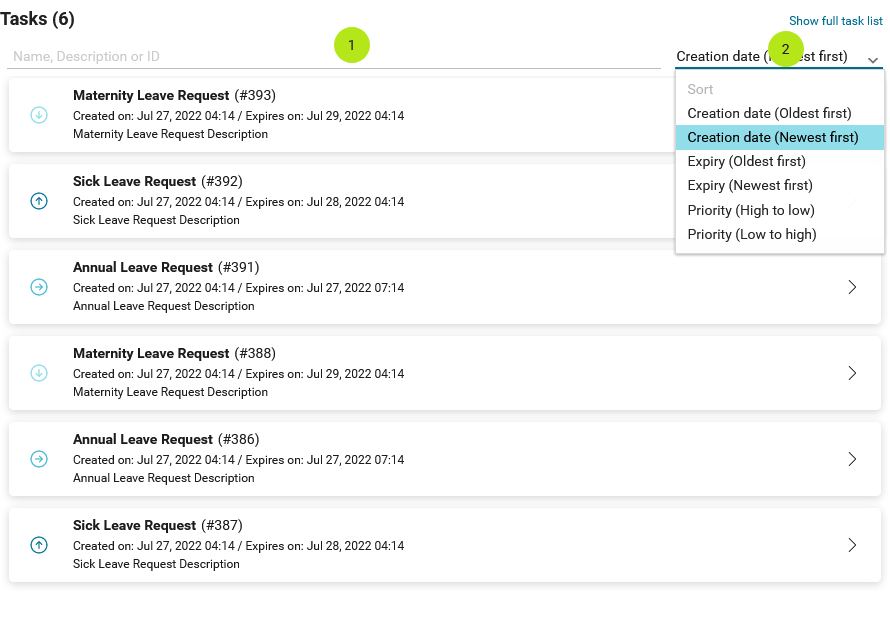Open the Sick Leave Request (#392) title
The width and height of the screenshot is (890, 639).
[x=157, y=182]
